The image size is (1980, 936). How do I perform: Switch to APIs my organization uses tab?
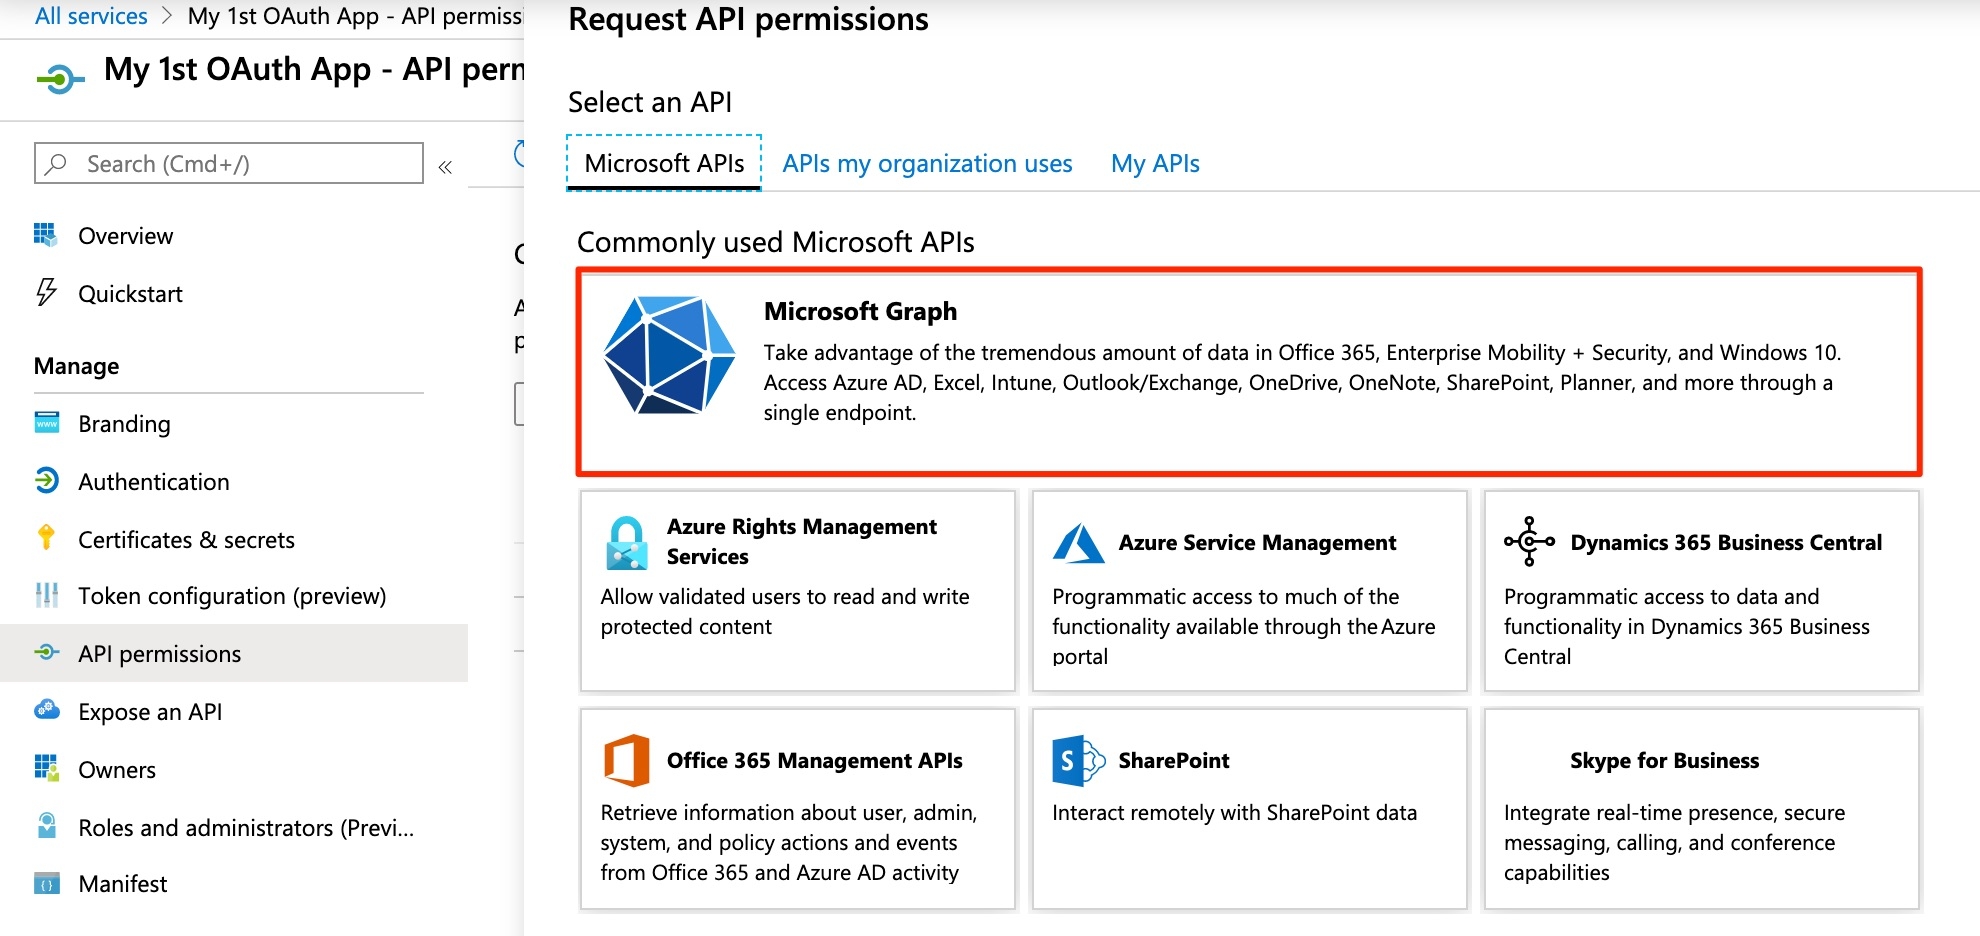coord(926,164)
